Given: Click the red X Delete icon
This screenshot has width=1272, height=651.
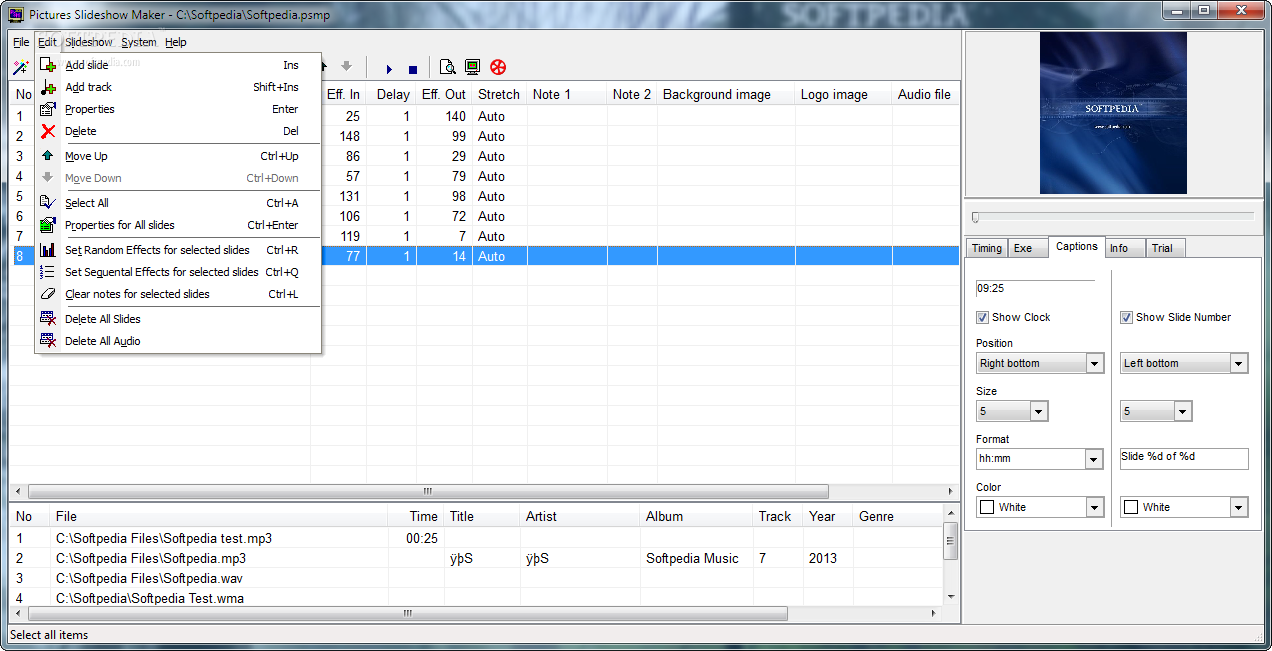Looking at the screenshot, I should pos(48,131).
